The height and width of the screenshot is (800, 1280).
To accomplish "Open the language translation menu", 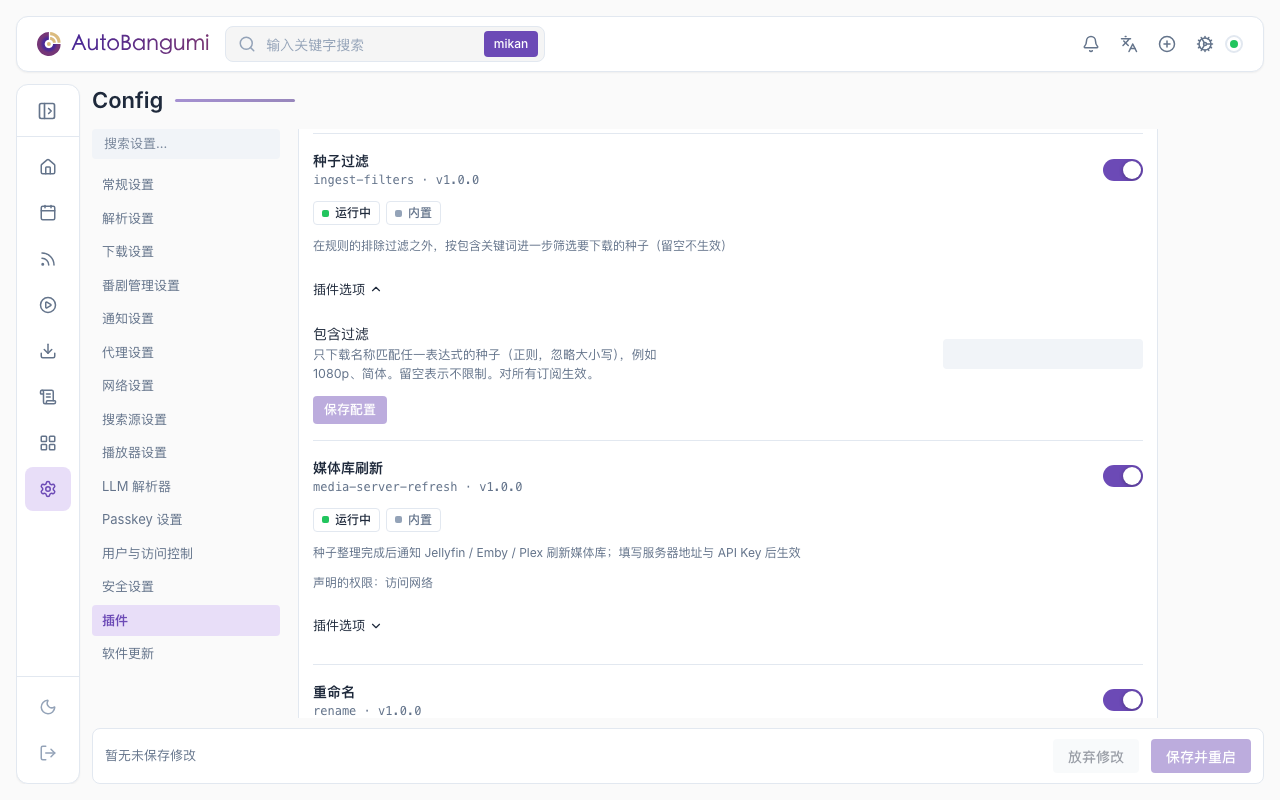I will [1129, 44].
